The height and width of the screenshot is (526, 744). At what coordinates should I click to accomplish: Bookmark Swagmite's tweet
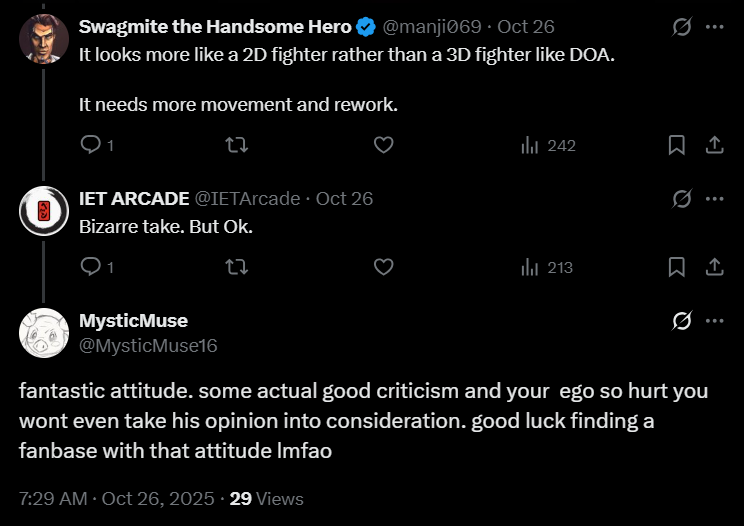pos(677,146)
